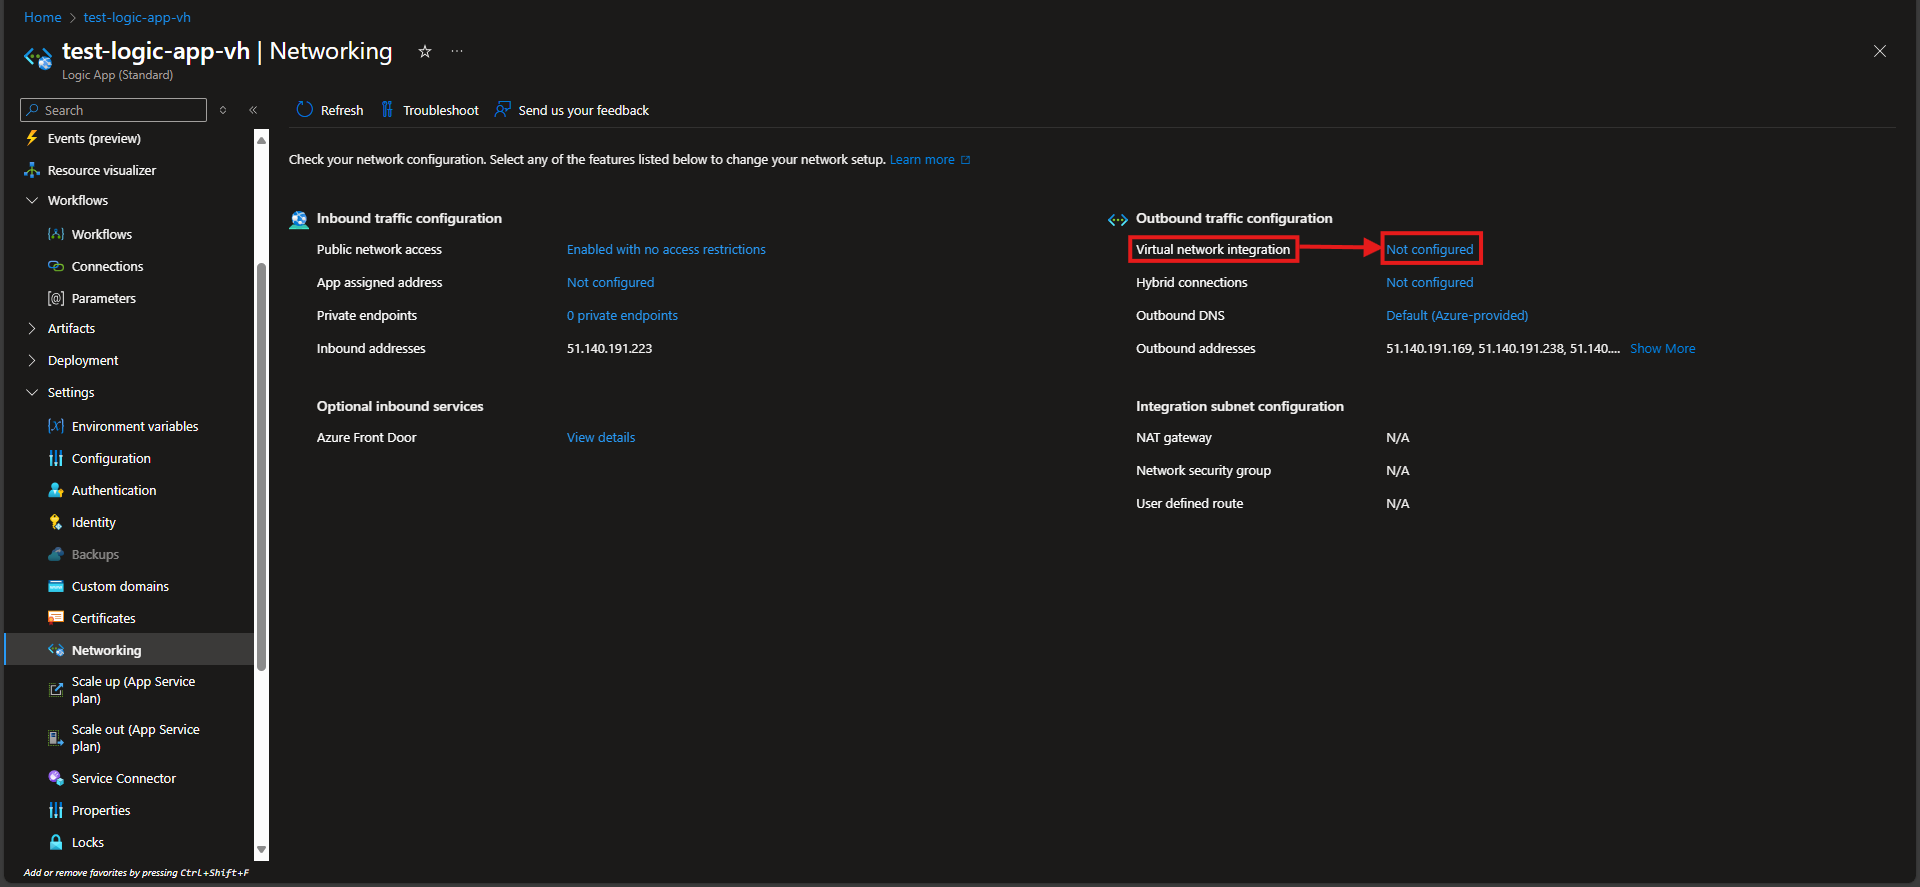Screen dimensions: 1920x887
Task: Click the Properties icon in sidebar
Action: [x=56, y=810]
